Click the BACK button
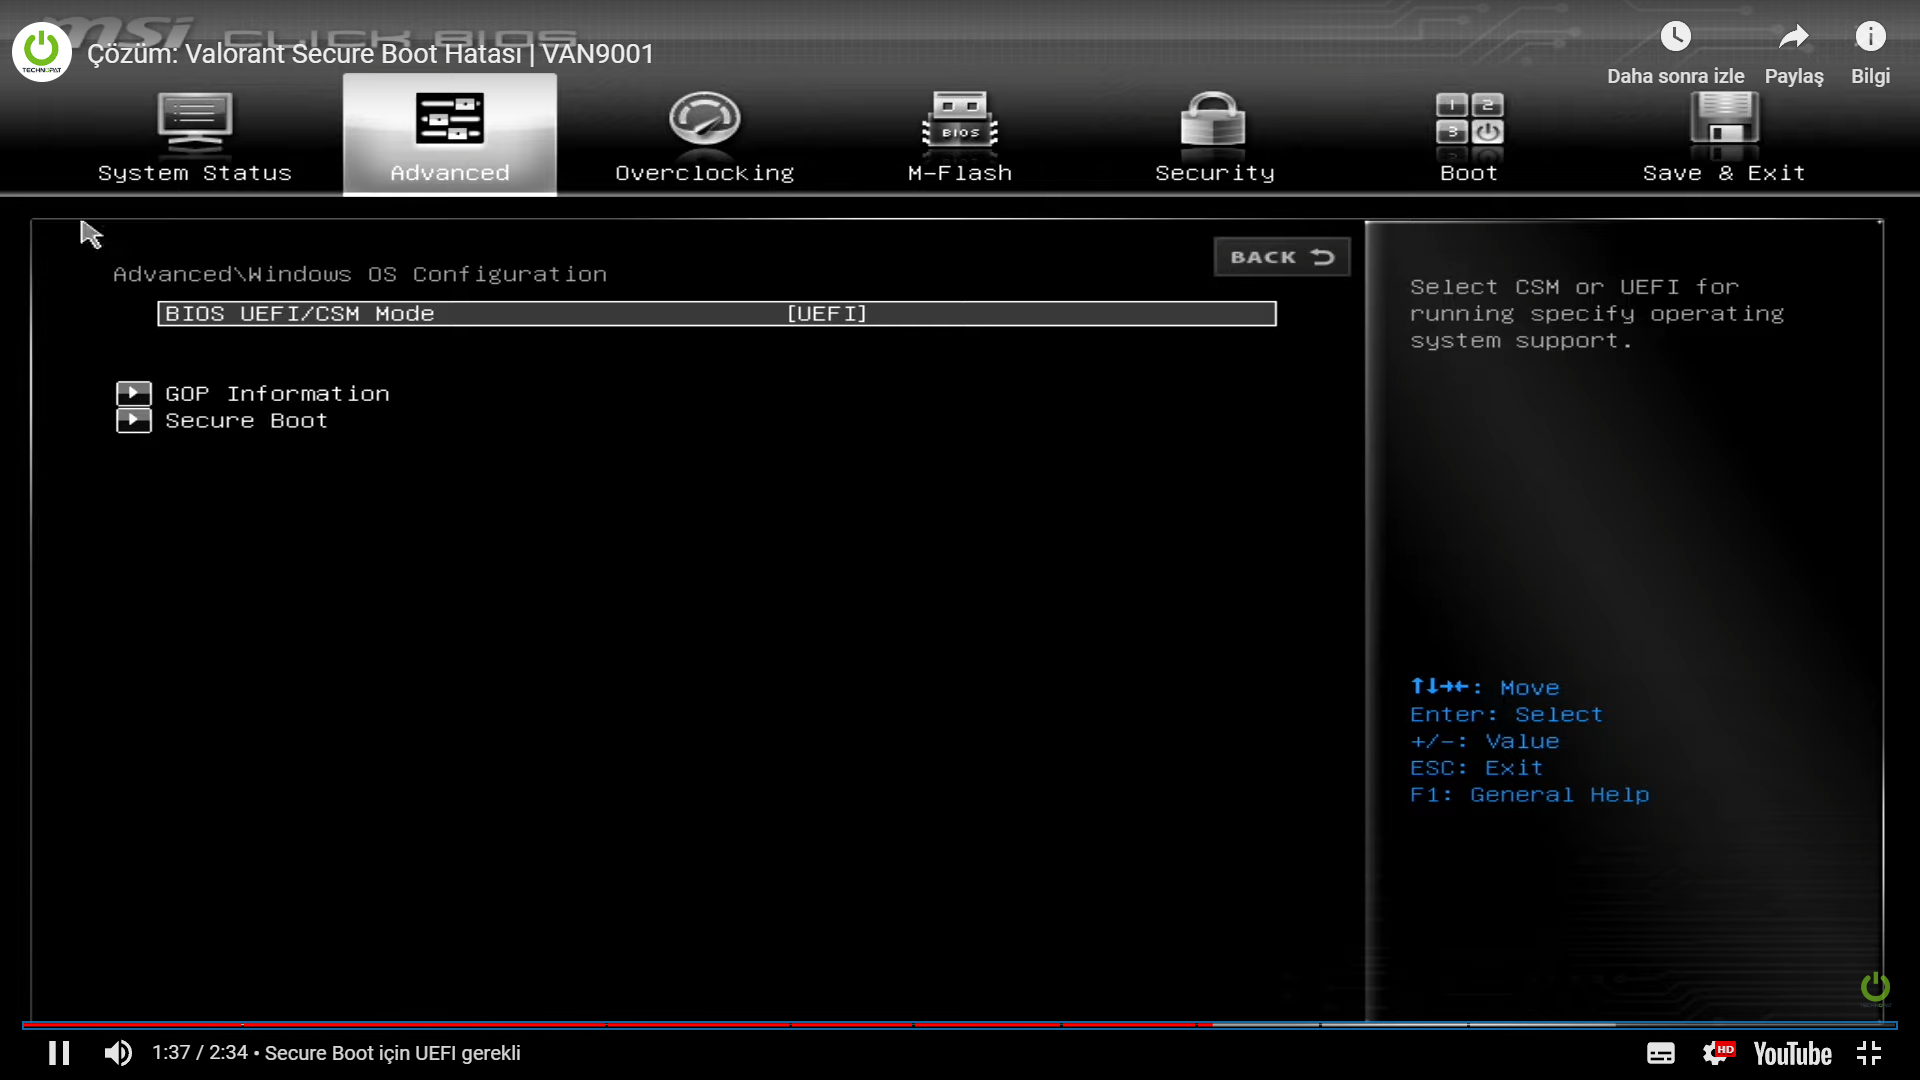Screen dimensions: 1920x1080 click(1281, 257)
